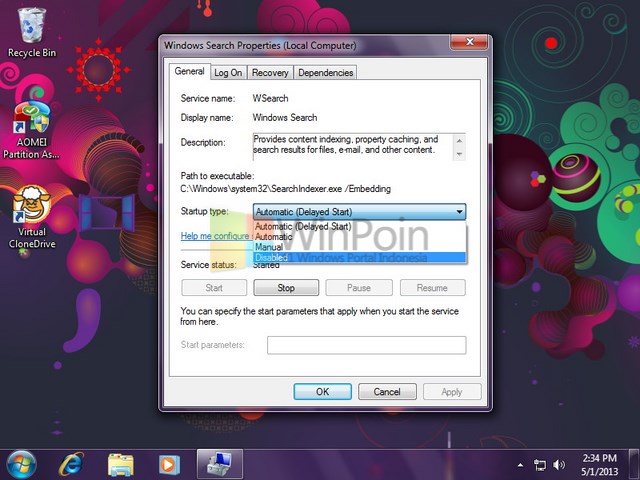Click the Cancel button
Screen dimensions: 640x480
coord(387,392)
